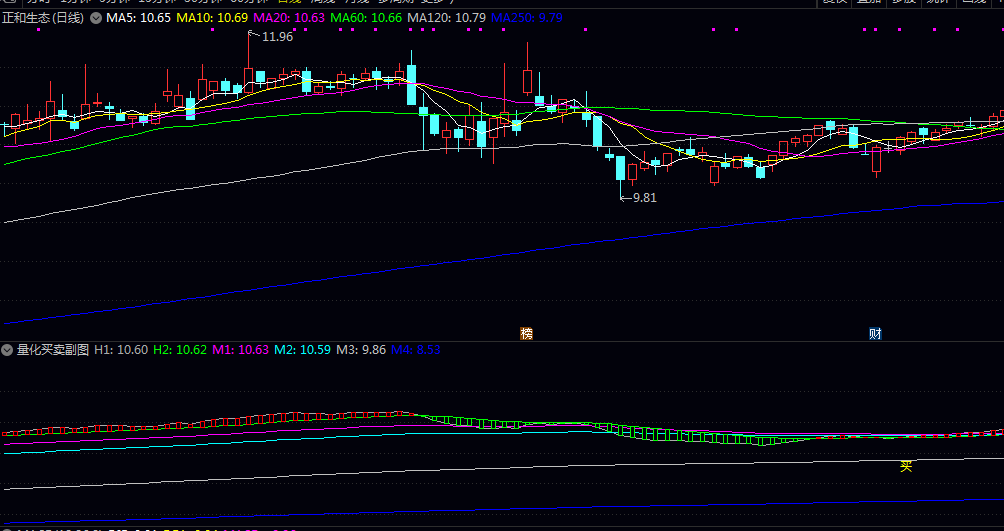The image size is (1004, 531).
Task: Click the 量化买卖副图 indicator name
Action: (52, 350)
